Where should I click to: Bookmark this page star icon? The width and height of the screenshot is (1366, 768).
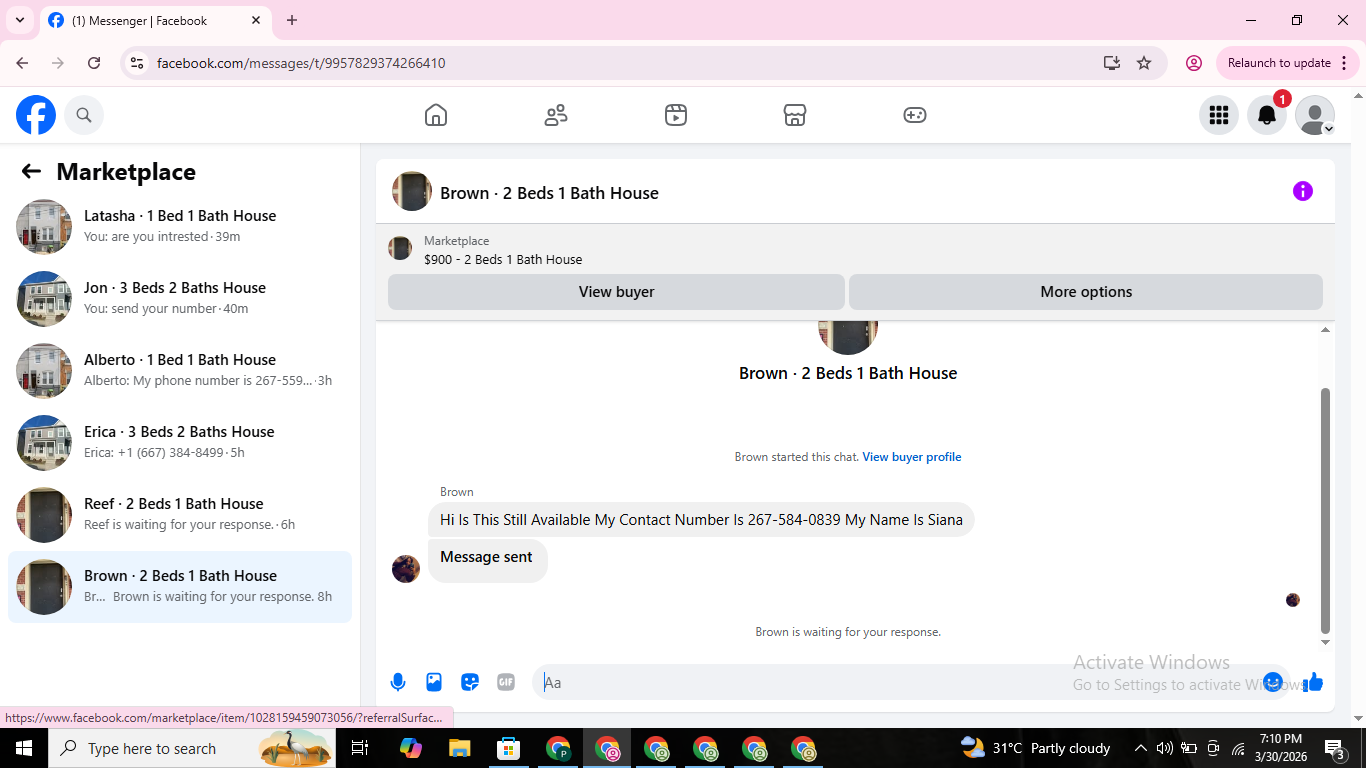point(1144,63)
